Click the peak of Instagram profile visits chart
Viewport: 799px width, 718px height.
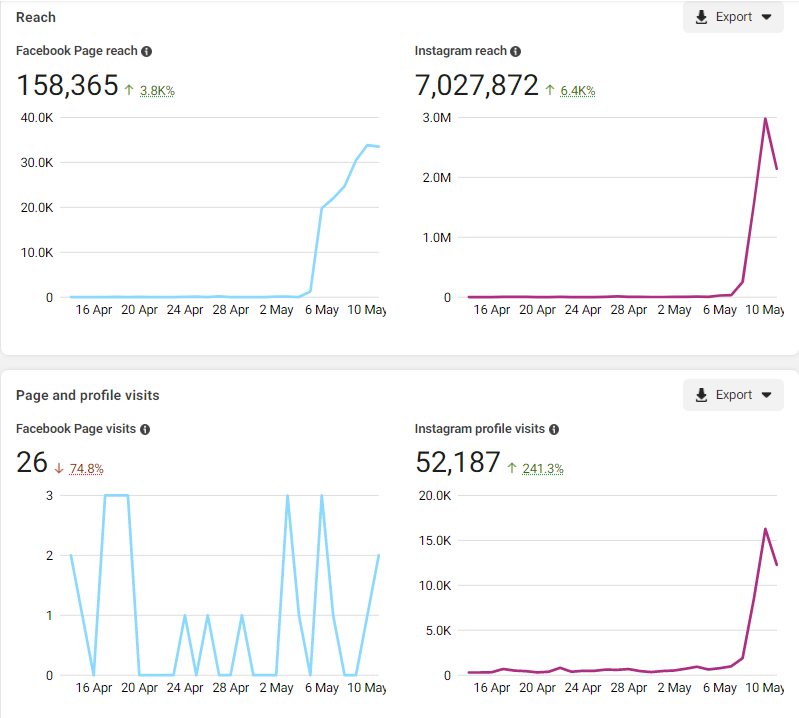click(x=765, y=529)
